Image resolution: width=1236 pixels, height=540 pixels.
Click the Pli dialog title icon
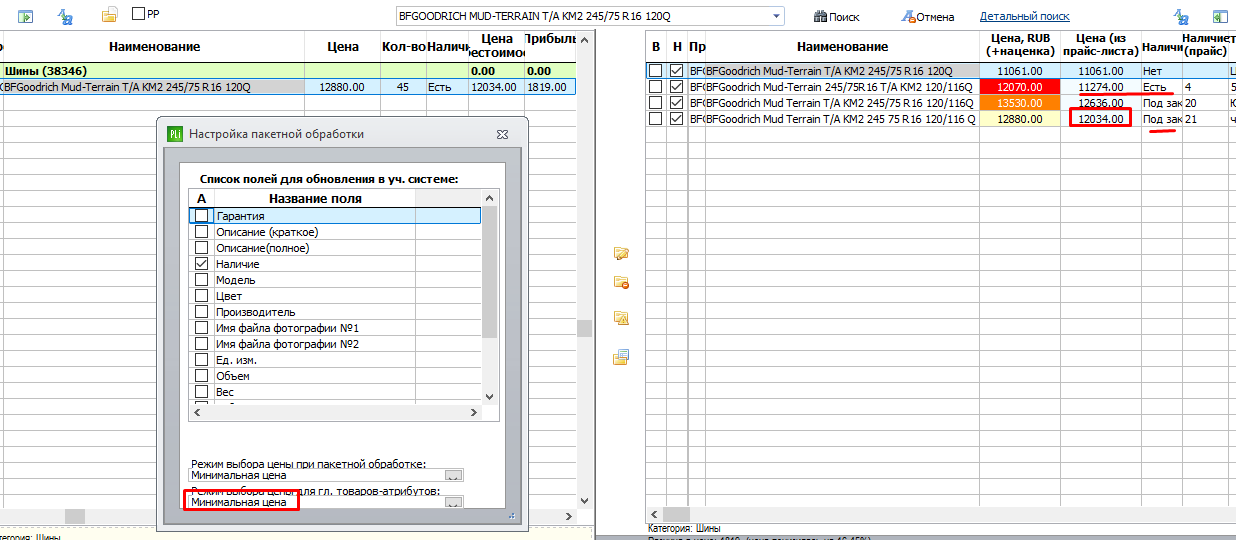[x=175, y=134]
